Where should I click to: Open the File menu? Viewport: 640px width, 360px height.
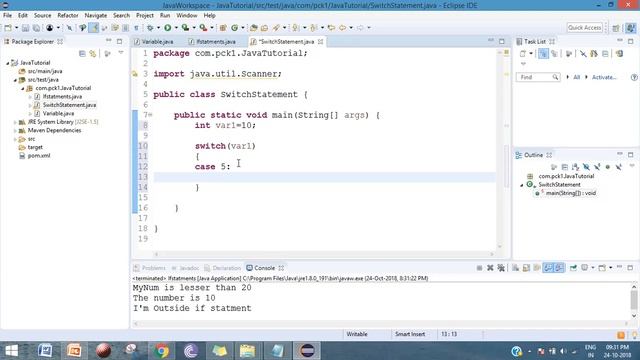7,16
